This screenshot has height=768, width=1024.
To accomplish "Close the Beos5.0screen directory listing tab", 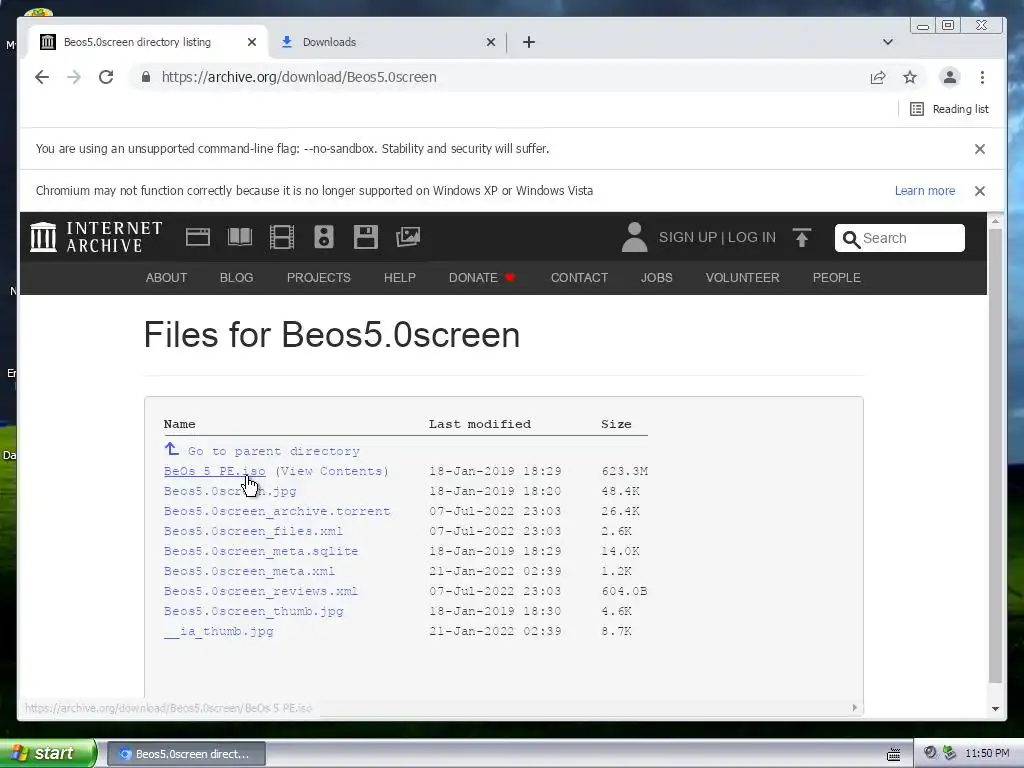I will (x=252, y=42).
